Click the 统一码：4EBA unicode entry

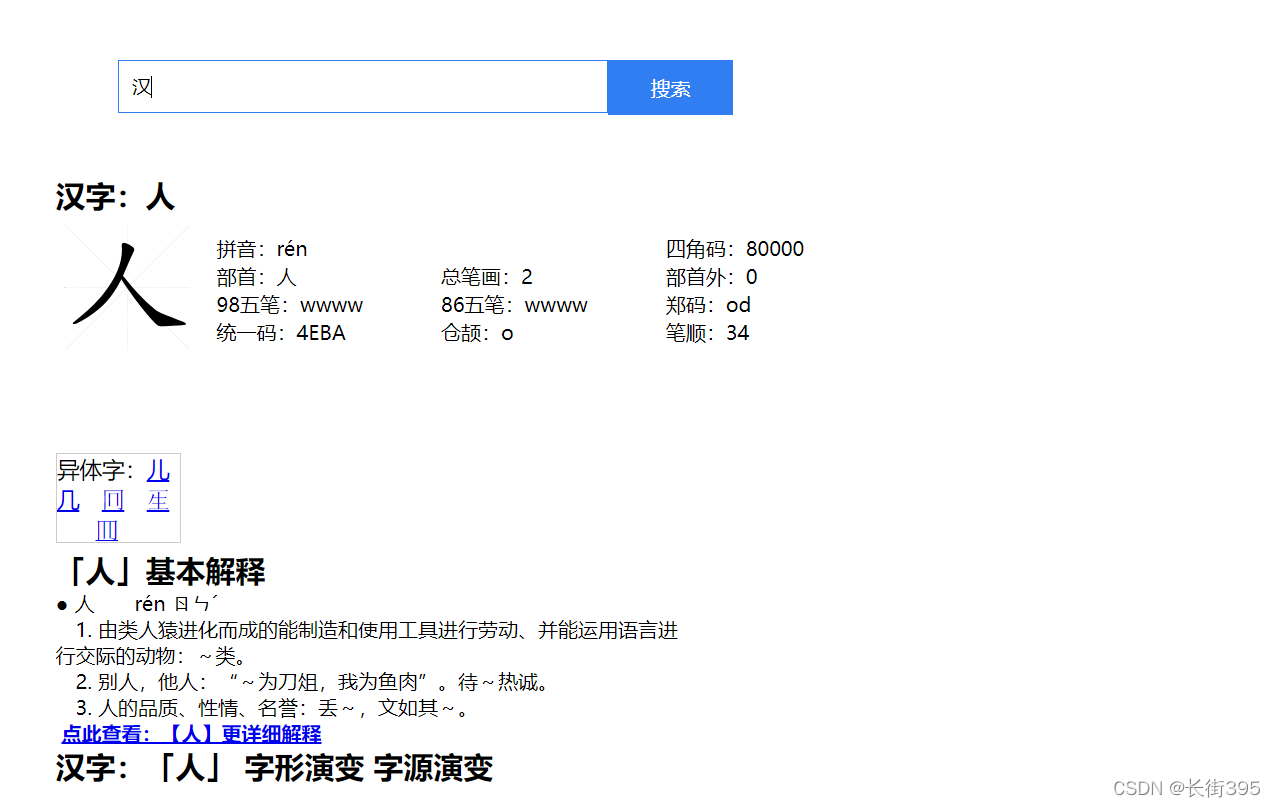point(281,333)
